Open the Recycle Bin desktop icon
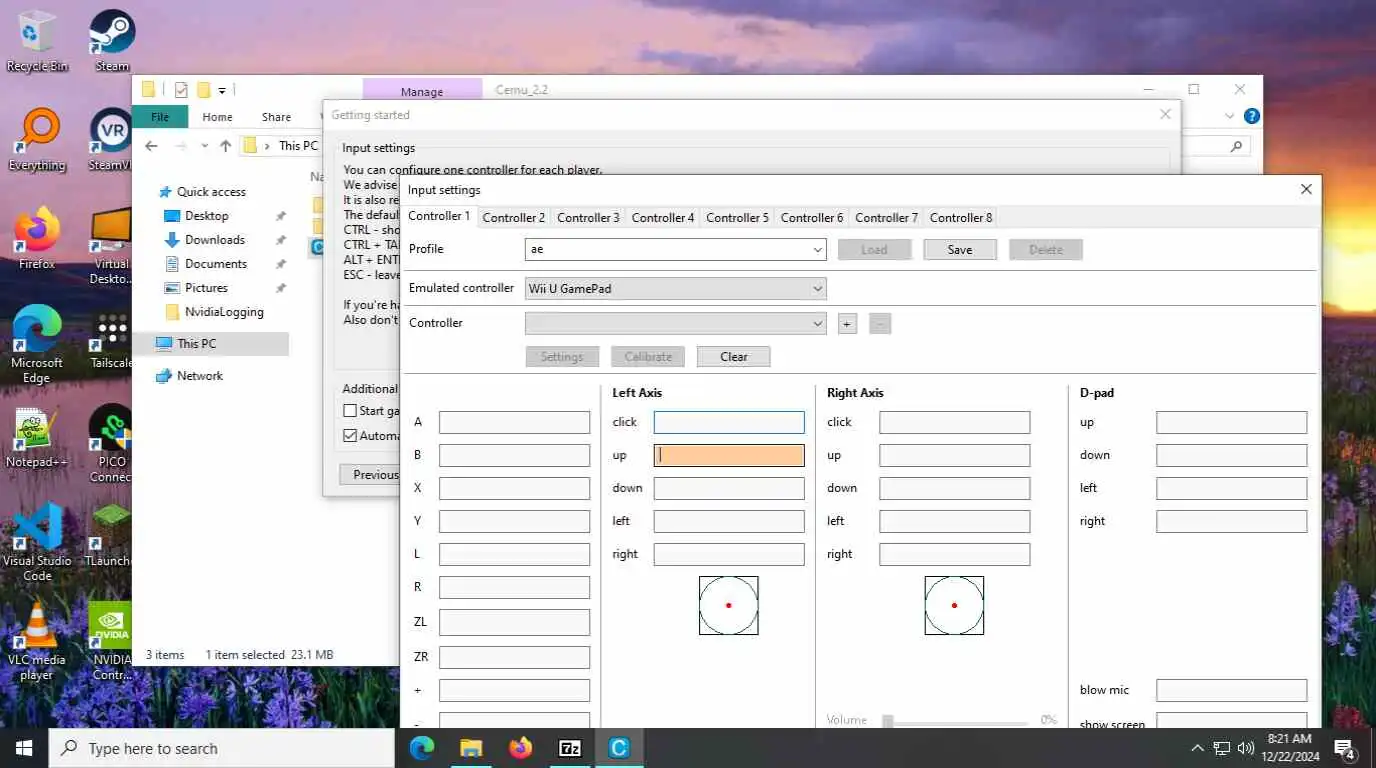Viewport: 1376px width, 768px height. [x=37, y=41]
